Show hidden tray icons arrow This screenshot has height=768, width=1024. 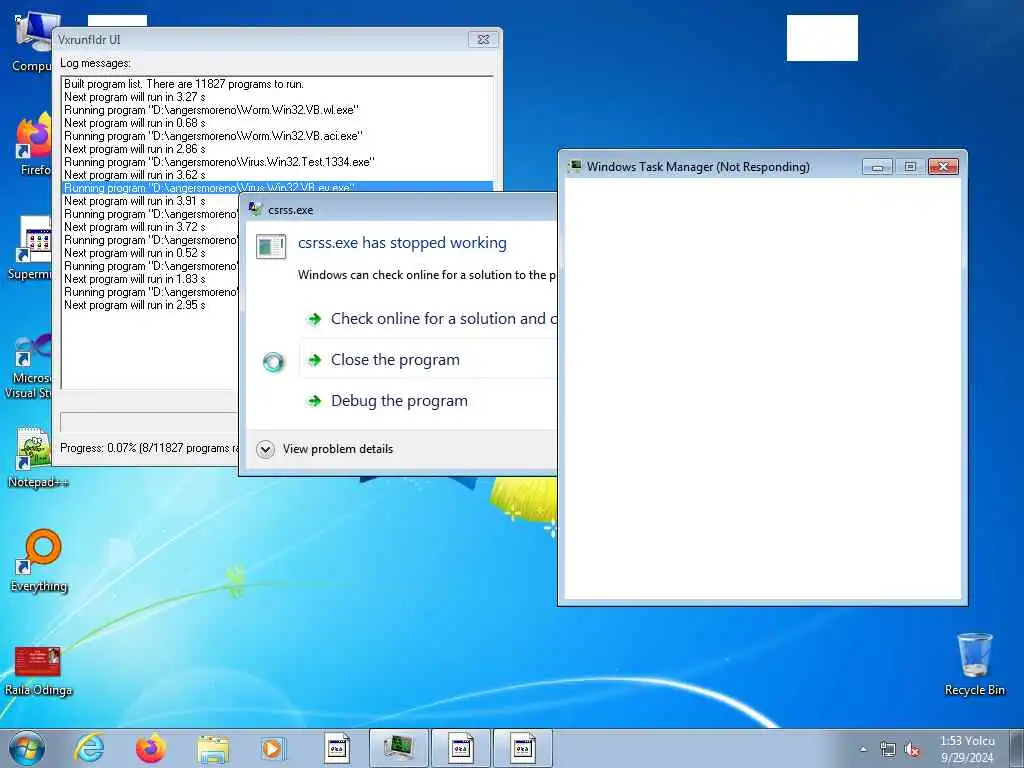point(863,749)
